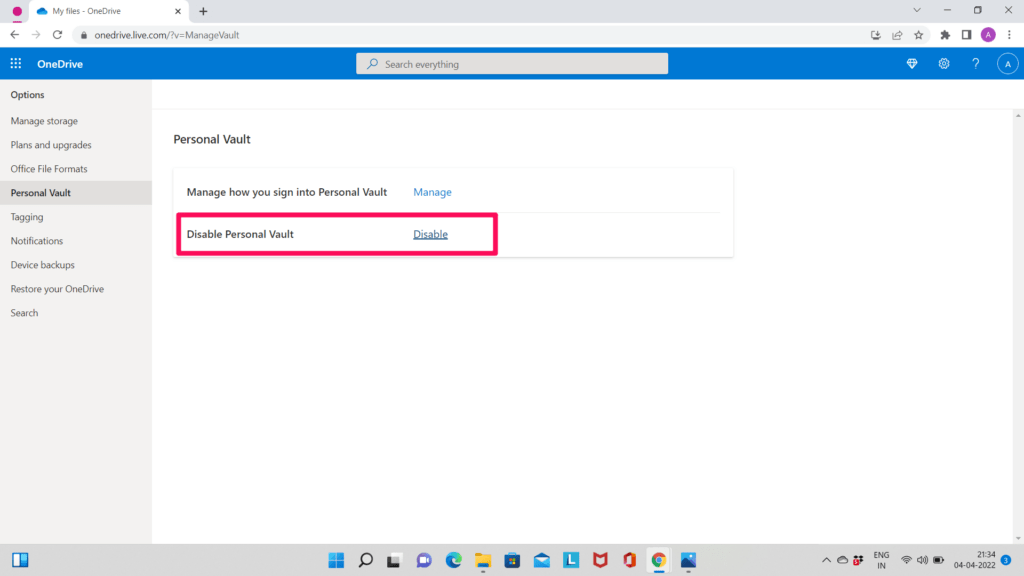Image resolution: width=1024 pixels, height=576 pixels.
Task: Select Notifications in the Options sidebar
Action: coord(37,240)
